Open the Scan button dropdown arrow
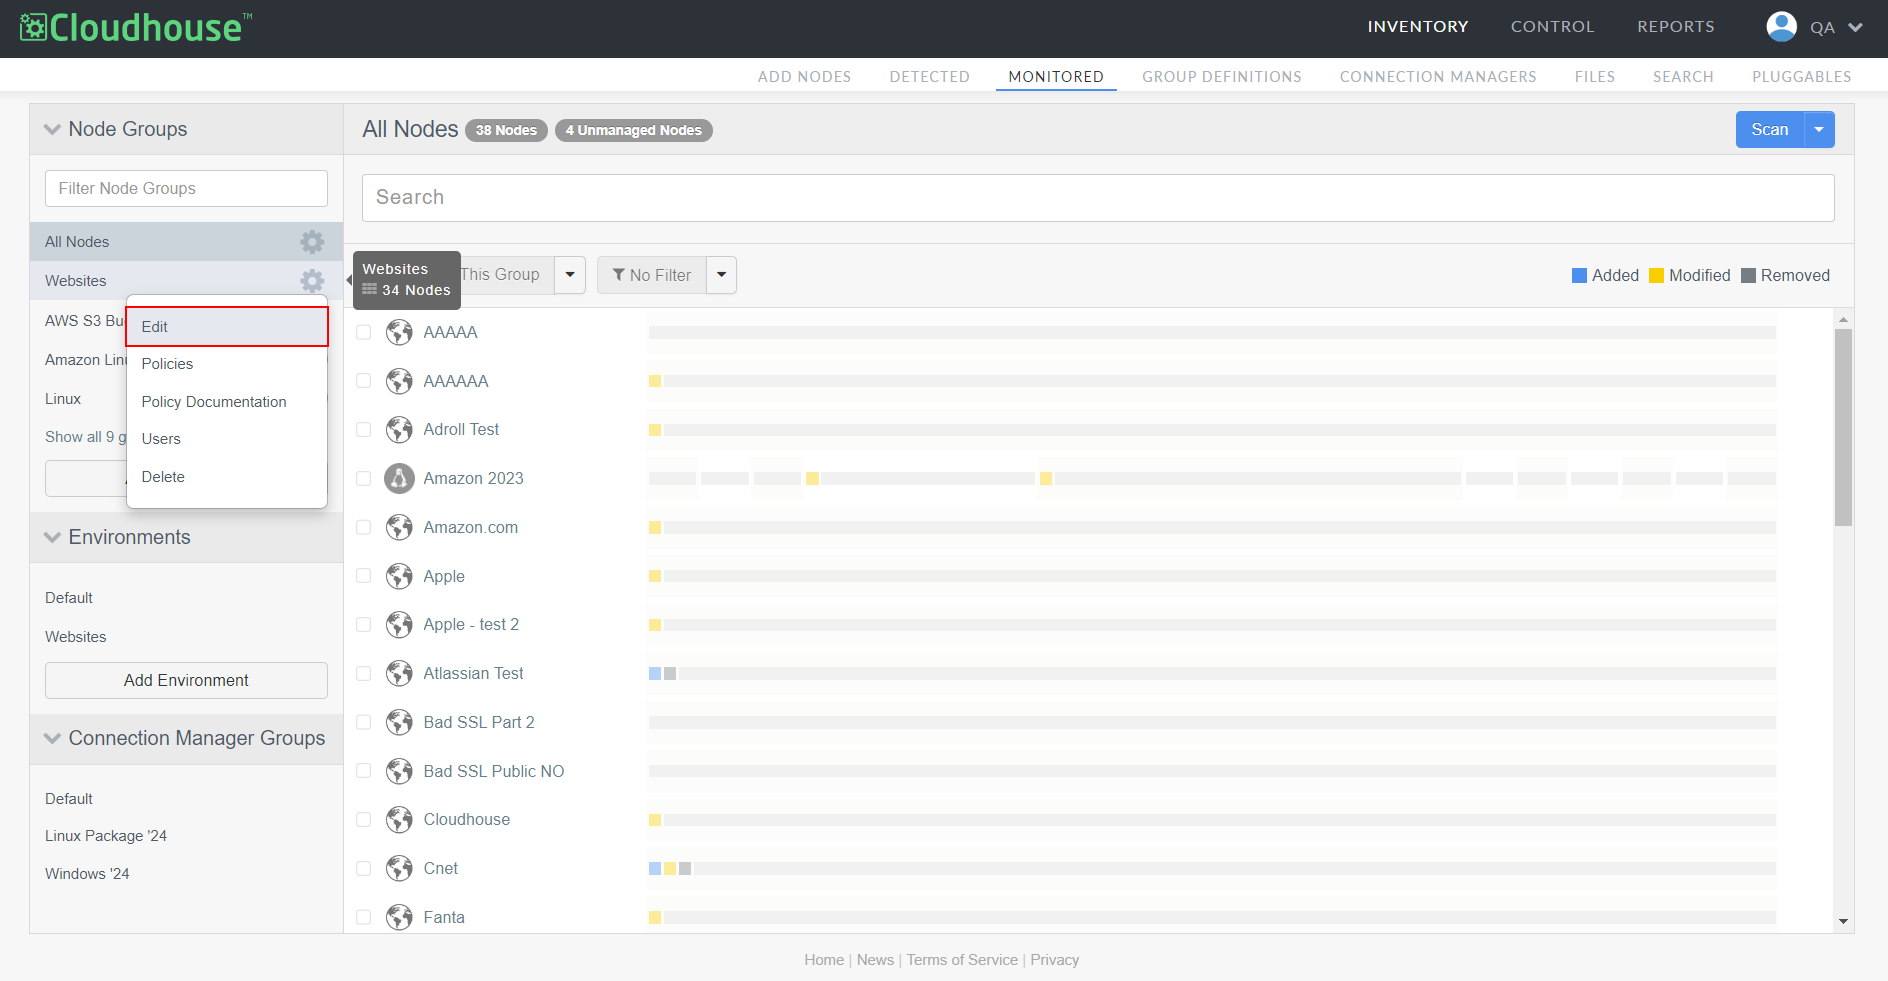The width and height of the screenshot is (1888, 981). pos(1819,130)
